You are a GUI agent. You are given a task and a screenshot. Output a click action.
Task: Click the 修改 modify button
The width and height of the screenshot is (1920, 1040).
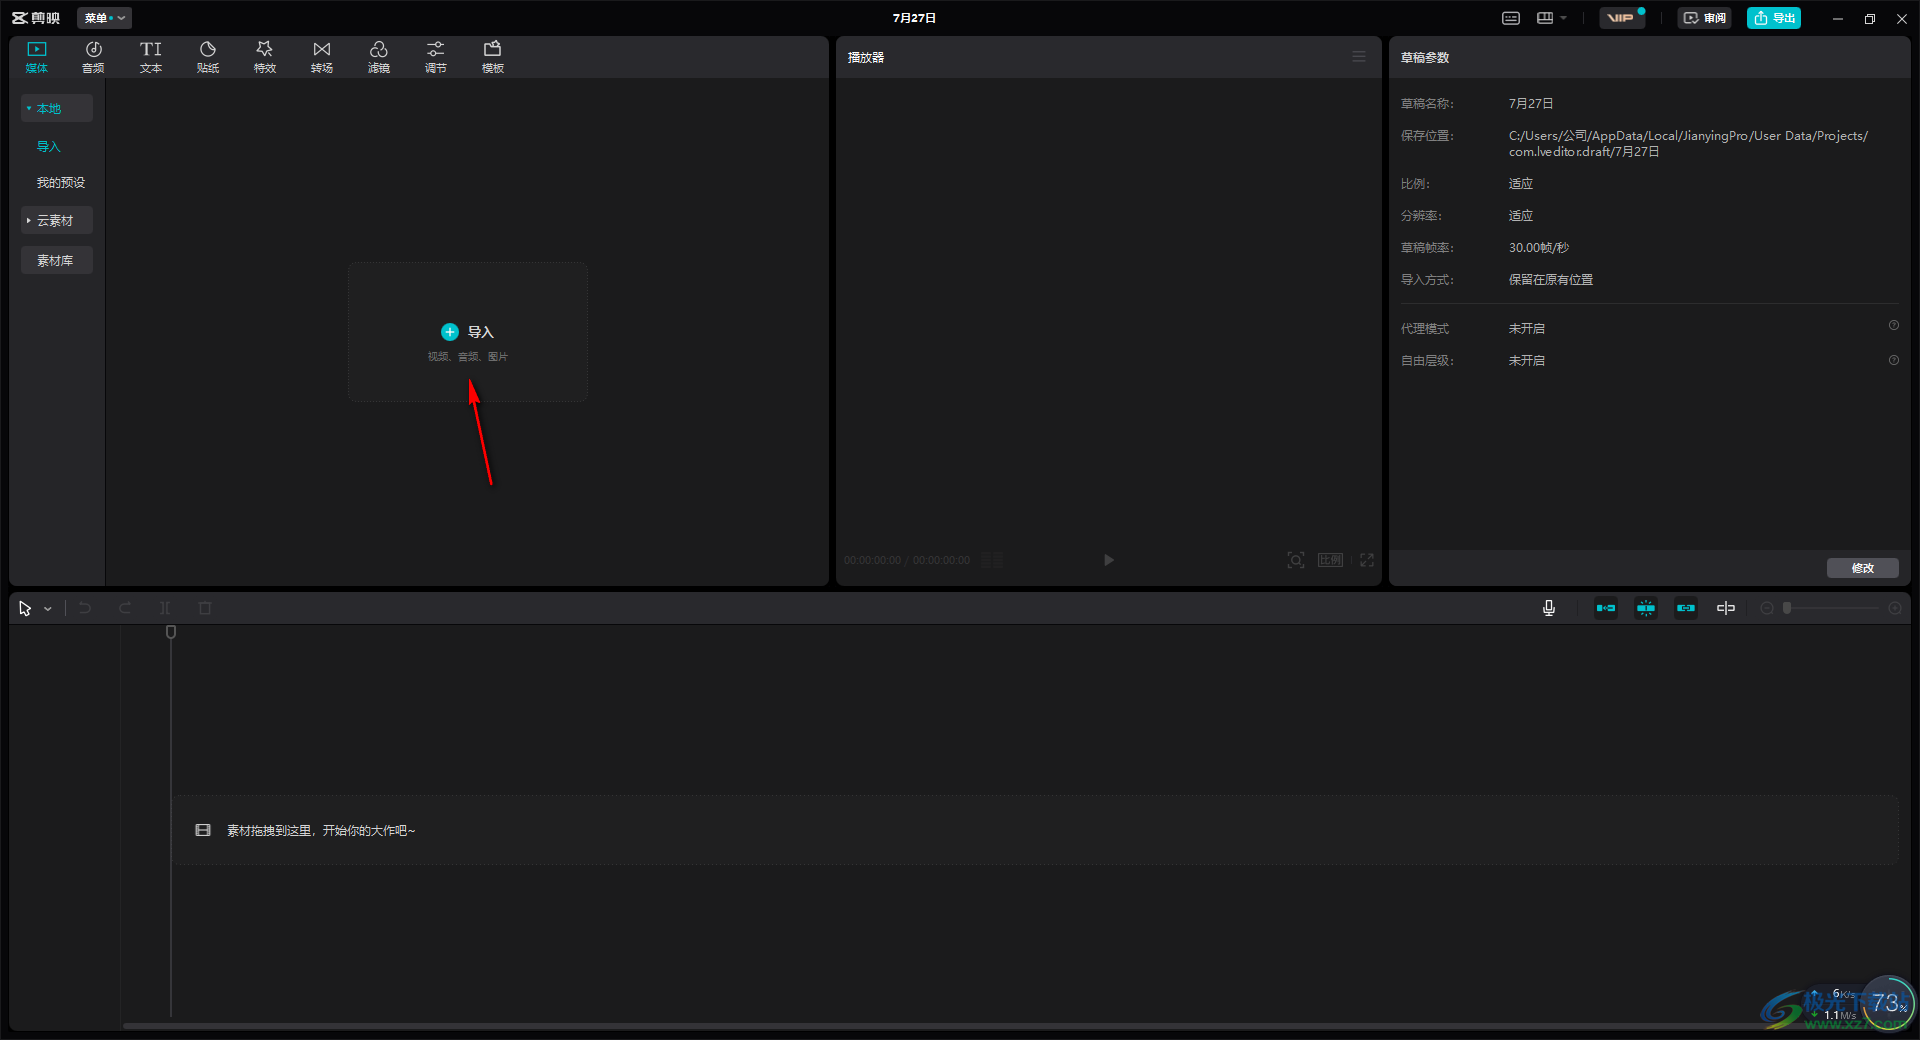[x=1863, y=568]
